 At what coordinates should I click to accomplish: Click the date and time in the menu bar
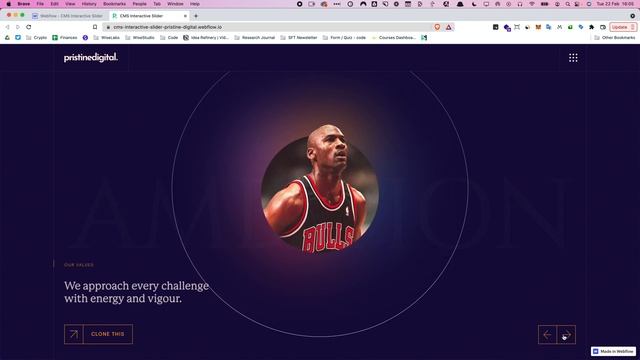tap(616, 4)
